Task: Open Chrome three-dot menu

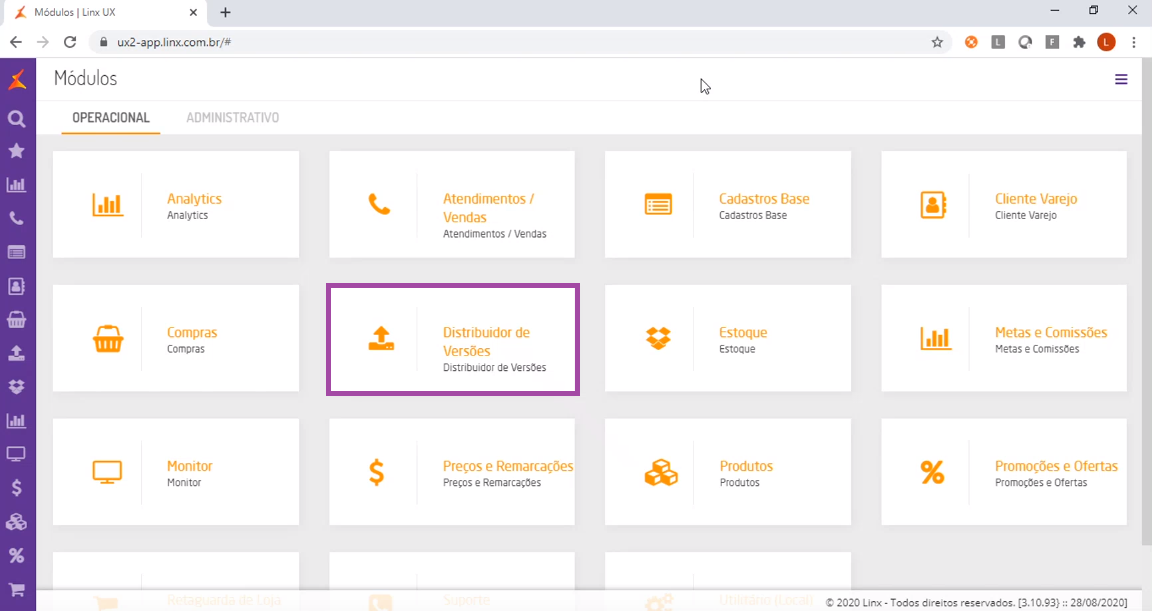Action: pyautogui.click(x=1133, y=42)
